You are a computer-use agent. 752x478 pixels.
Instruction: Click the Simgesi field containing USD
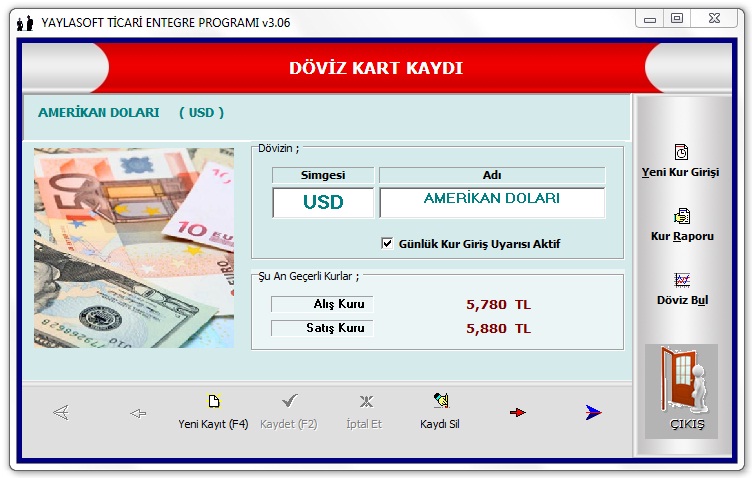pyautogui.click(x=323, y=202)
